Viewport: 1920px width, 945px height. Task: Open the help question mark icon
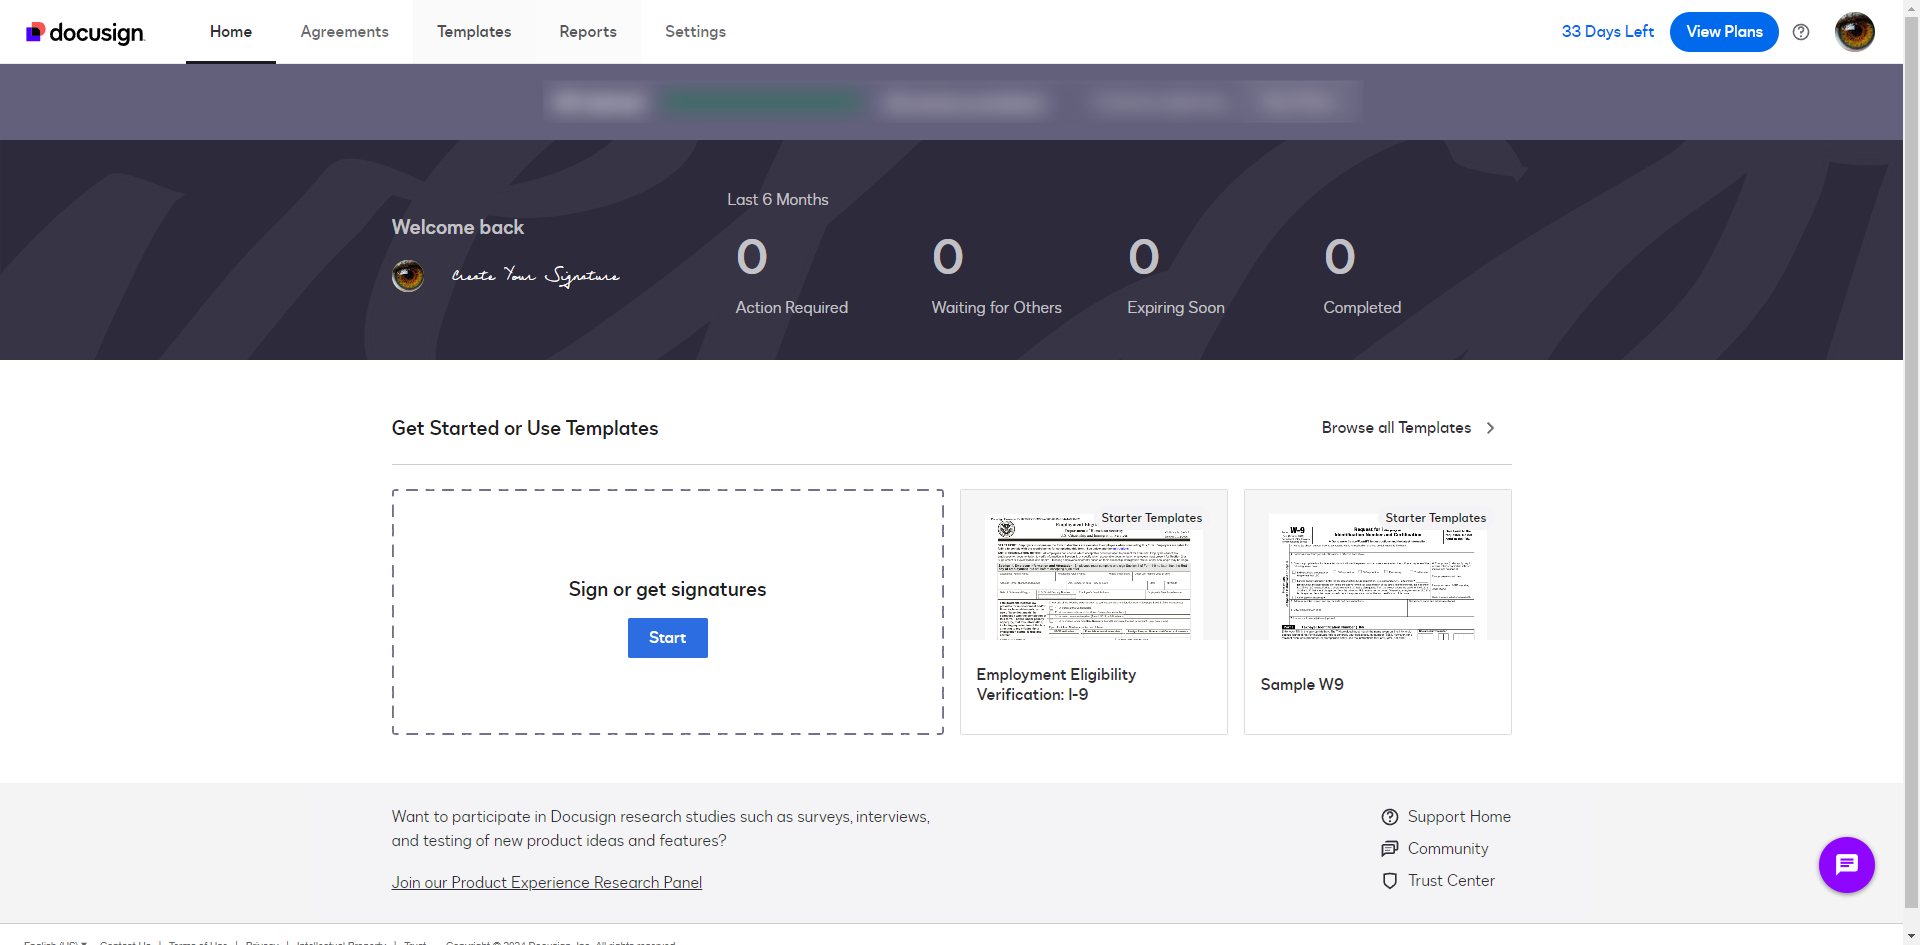(x=1801, y=31)
